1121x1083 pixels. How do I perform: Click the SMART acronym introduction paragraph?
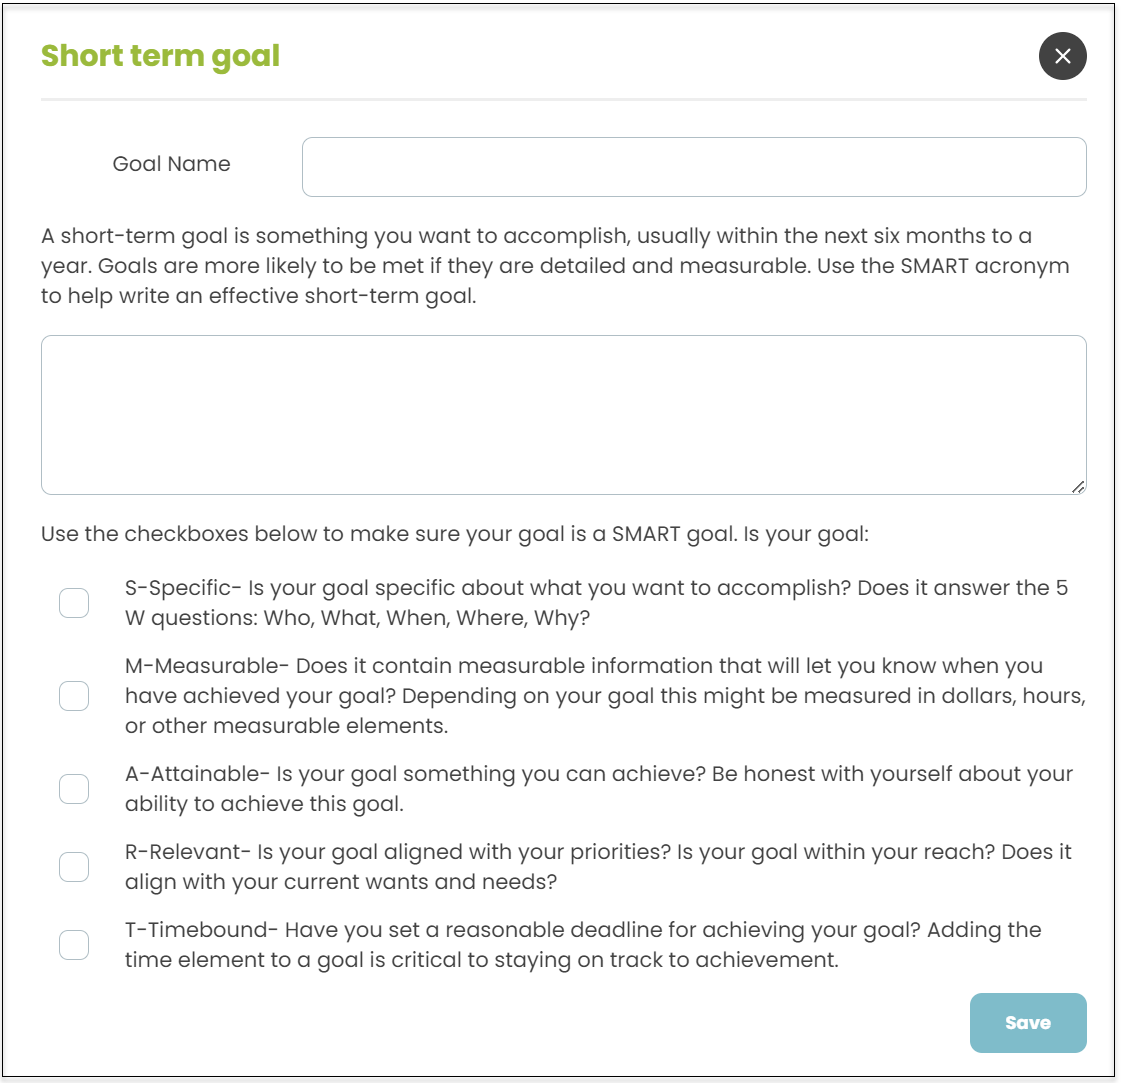555,265
